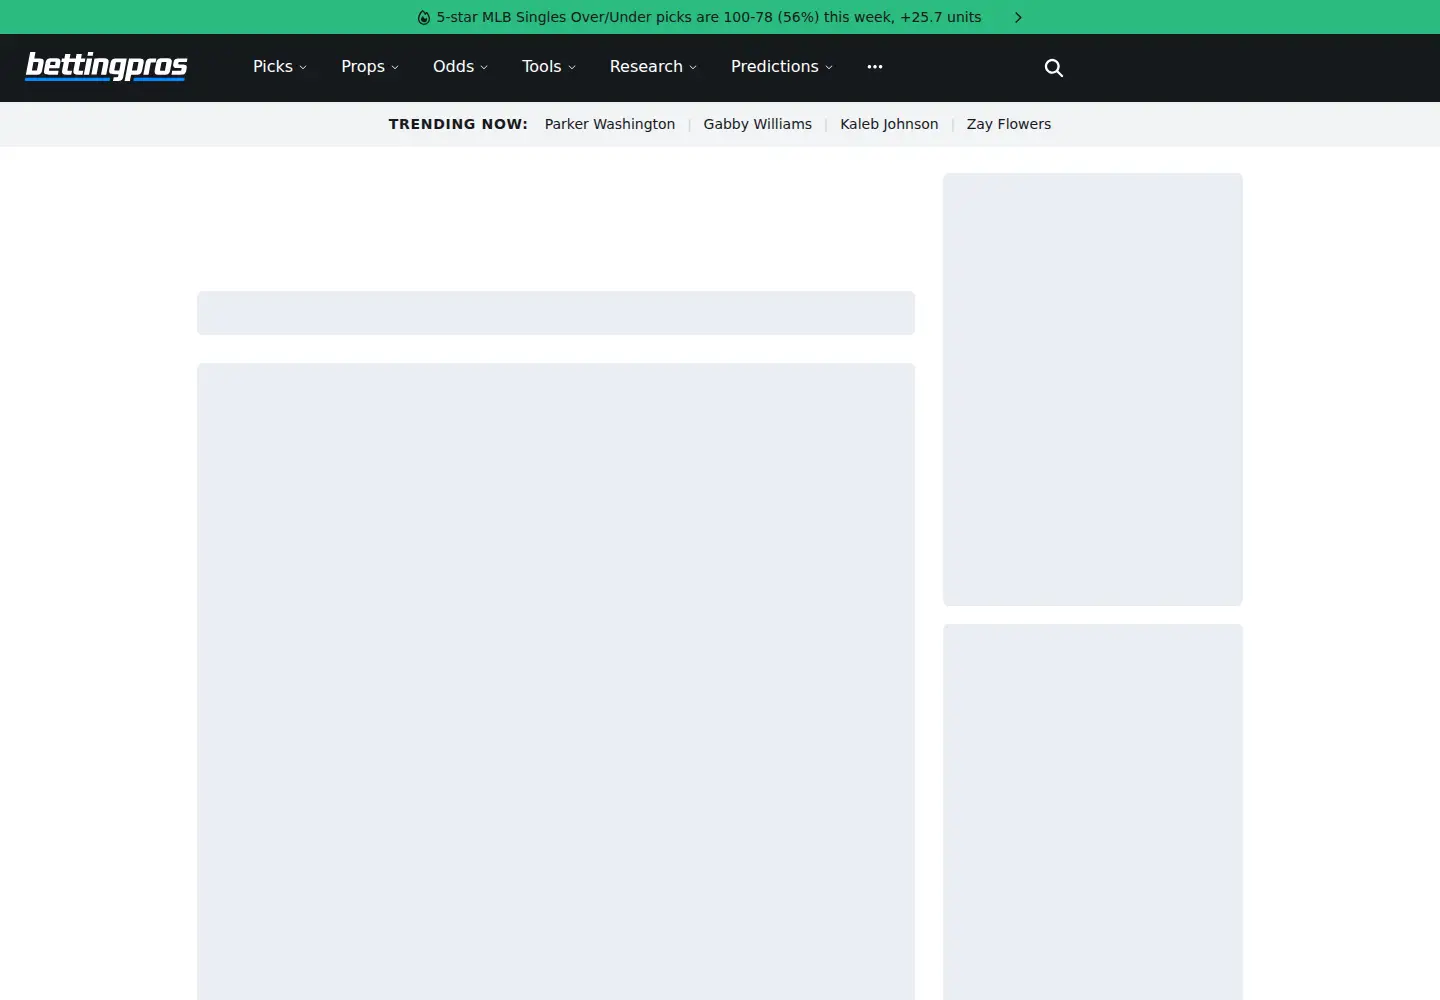This screenshot has height=1000, width=1440.
Task: Open trending player Zay Flowers
Action: [x=1009, y=124]
